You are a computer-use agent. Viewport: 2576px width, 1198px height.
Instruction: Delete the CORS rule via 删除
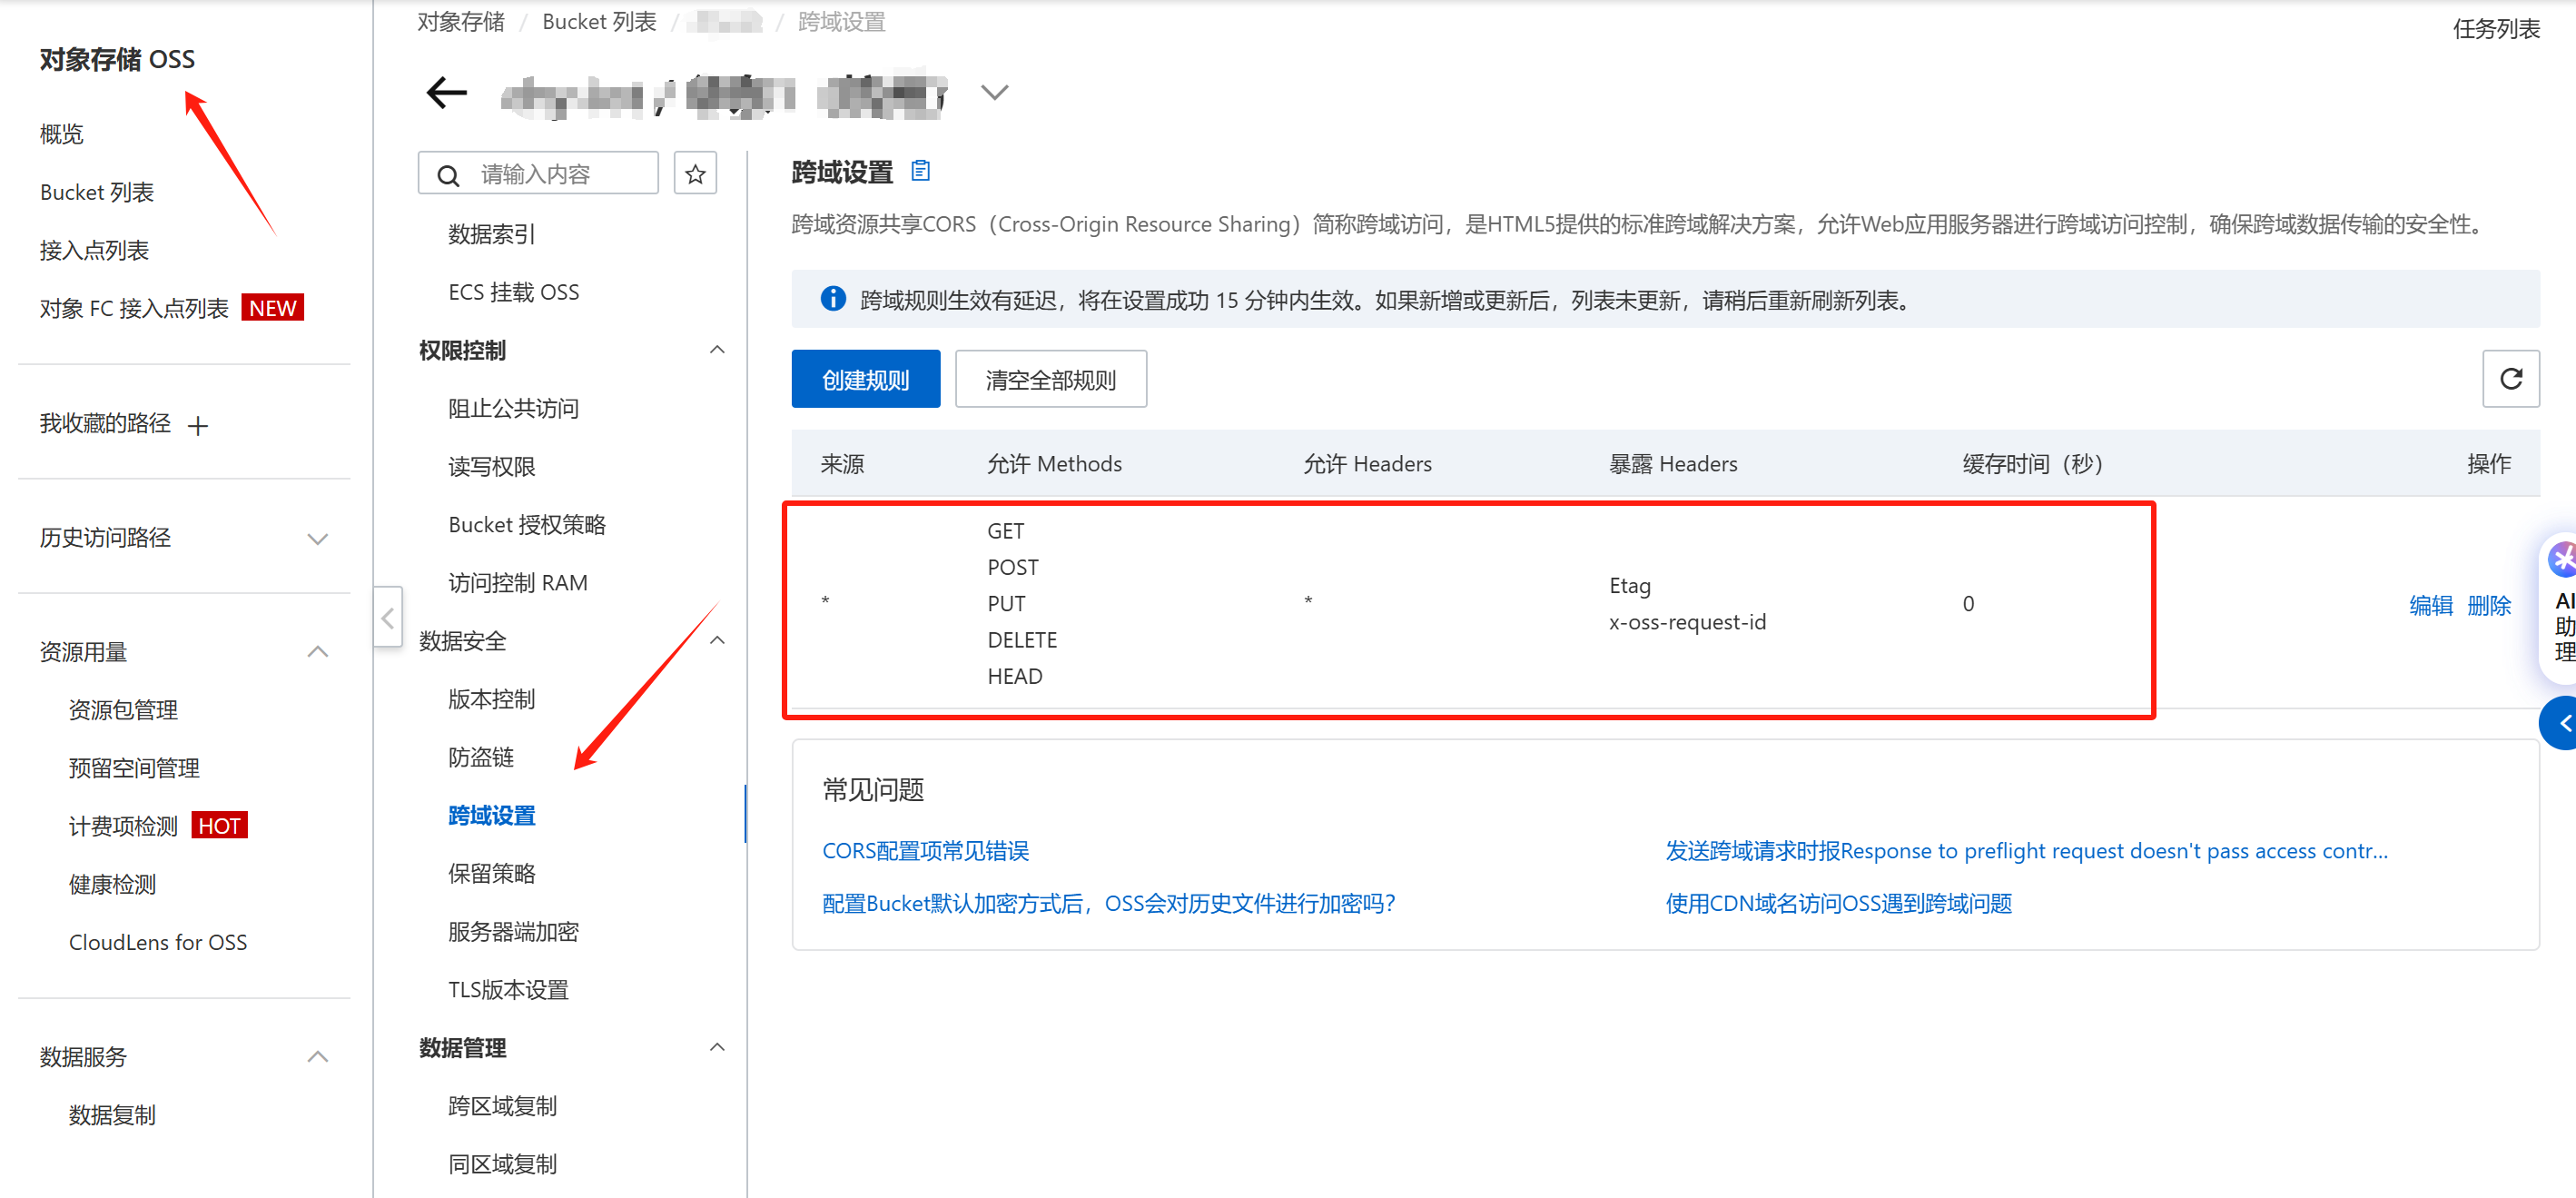(2488, 605)
